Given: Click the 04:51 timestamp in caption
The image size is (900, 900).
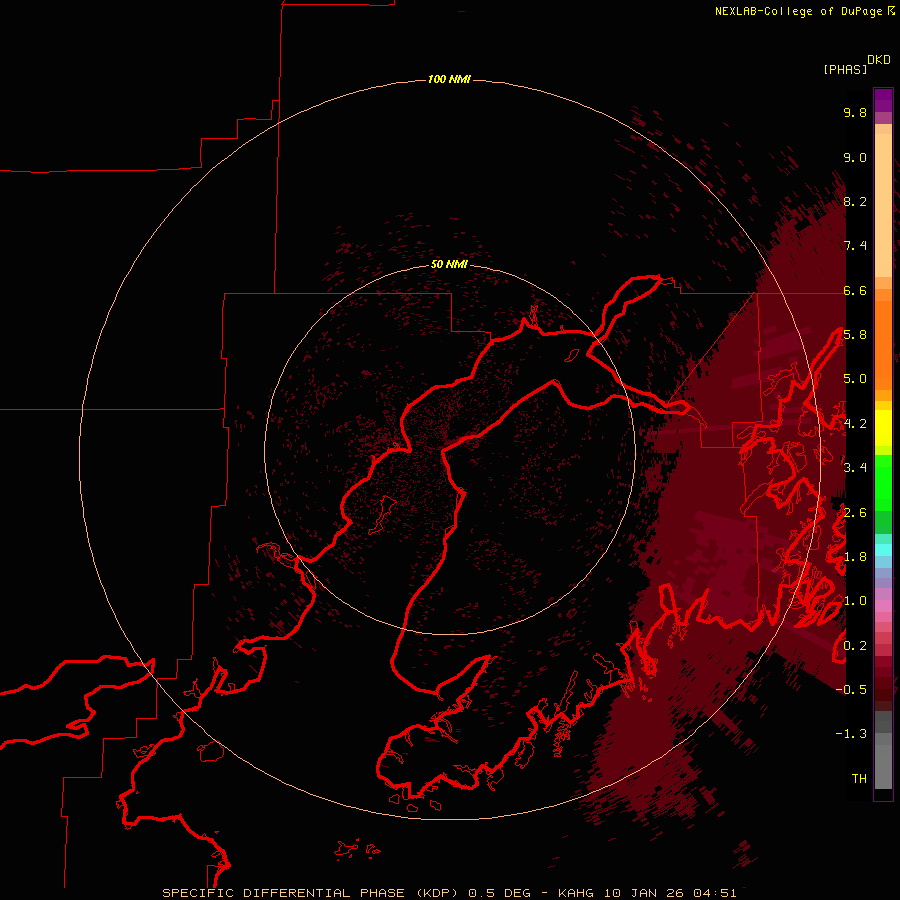Looking at the screenshot, I should (x=715, y=893).
